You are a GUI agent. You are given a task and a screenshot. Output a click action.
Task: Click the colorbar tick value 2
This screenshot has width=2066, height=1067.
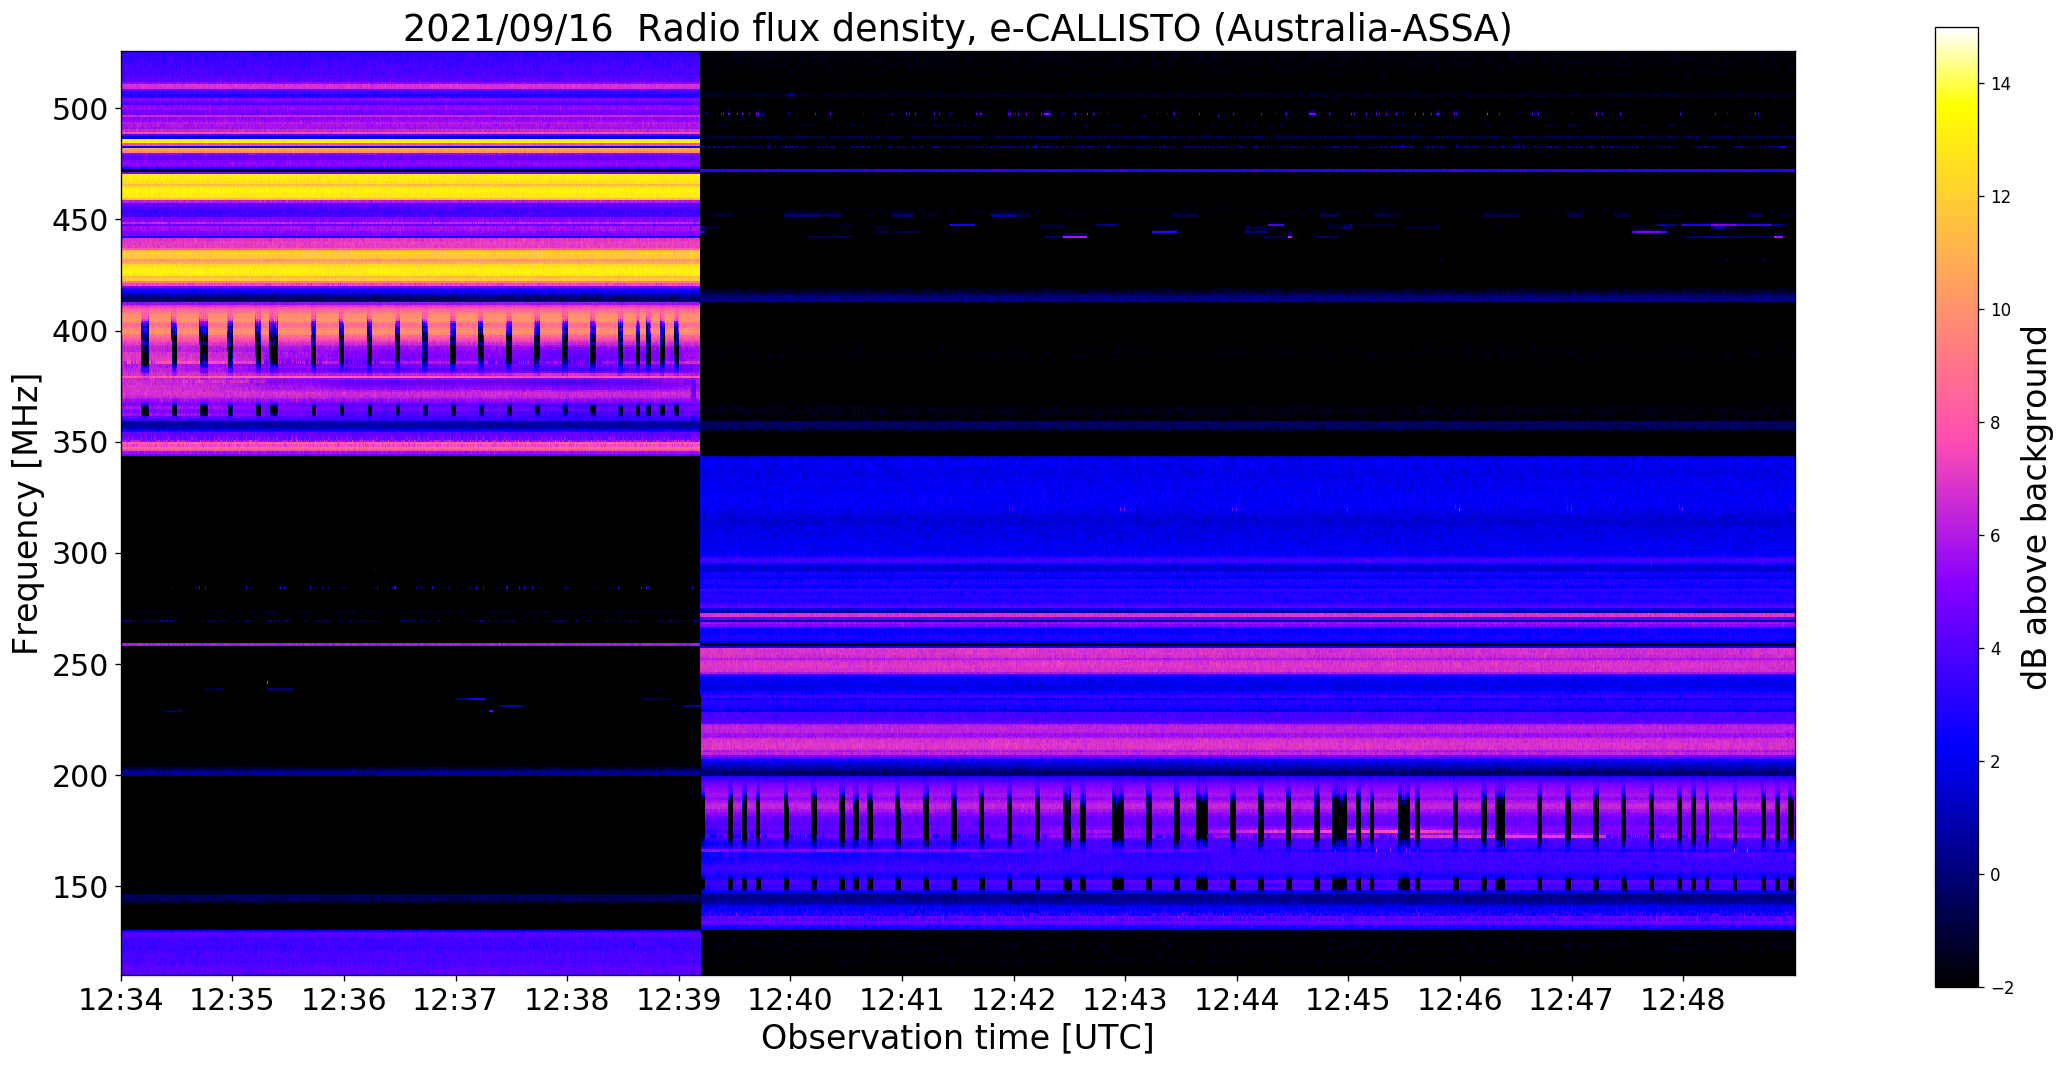(x=1995, y=762)
